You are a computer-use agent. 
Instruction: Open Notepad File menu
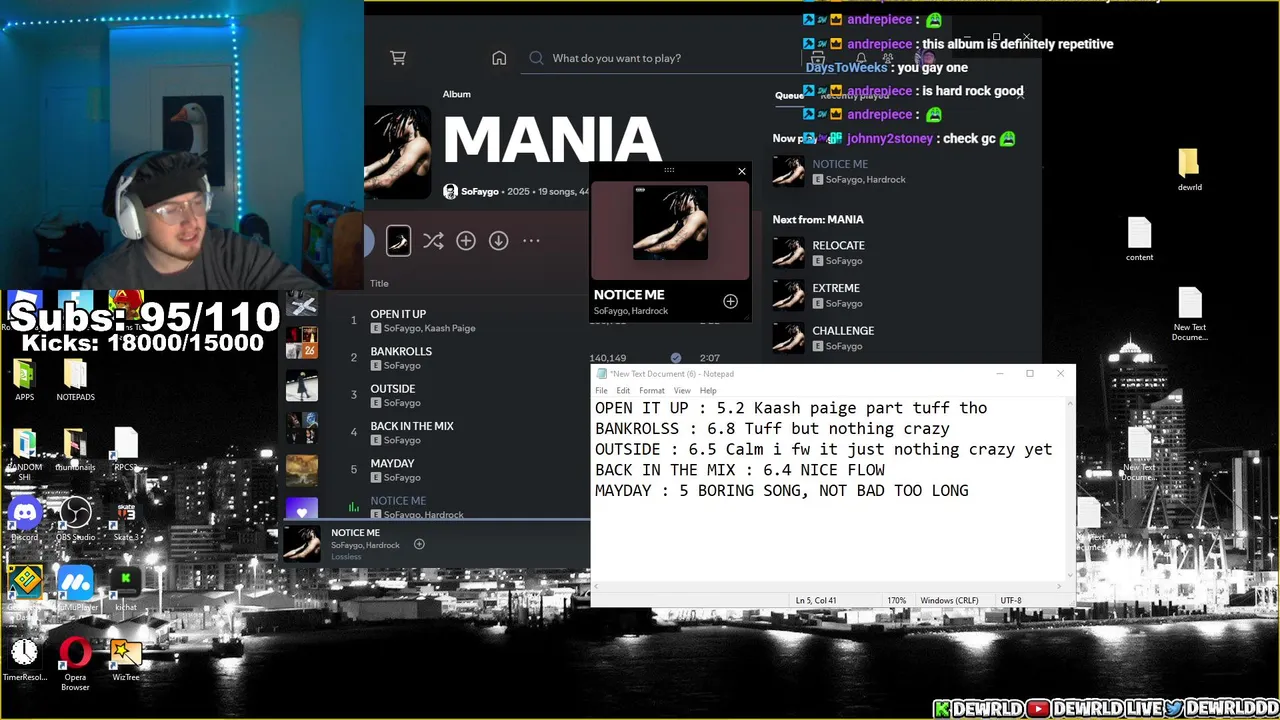601,390
